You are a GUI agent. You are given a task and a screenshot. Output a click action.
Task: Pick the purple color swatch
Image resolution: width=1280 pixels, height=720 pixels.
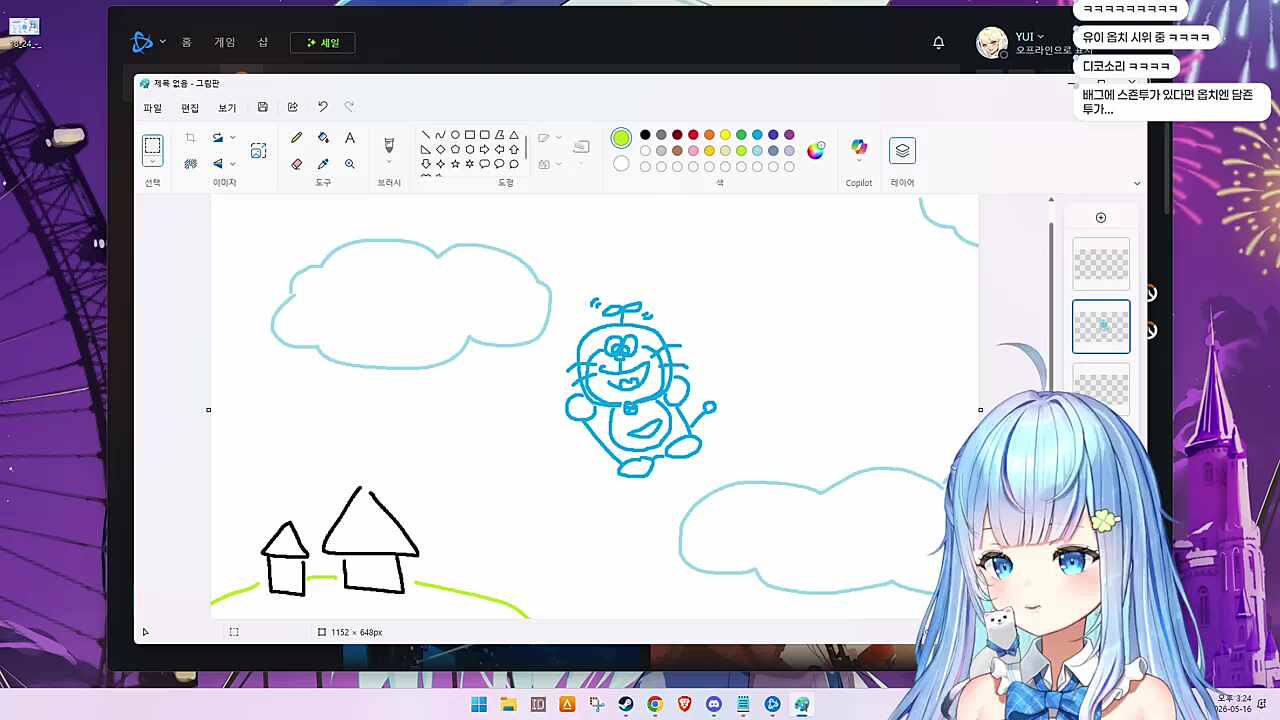[x=789, y=135]
